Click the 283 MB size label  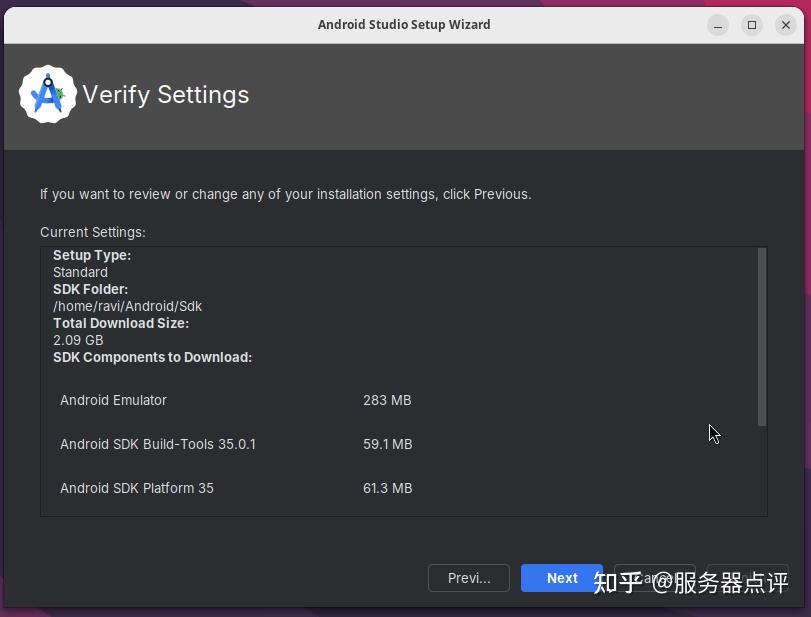[x=387, y=400]
